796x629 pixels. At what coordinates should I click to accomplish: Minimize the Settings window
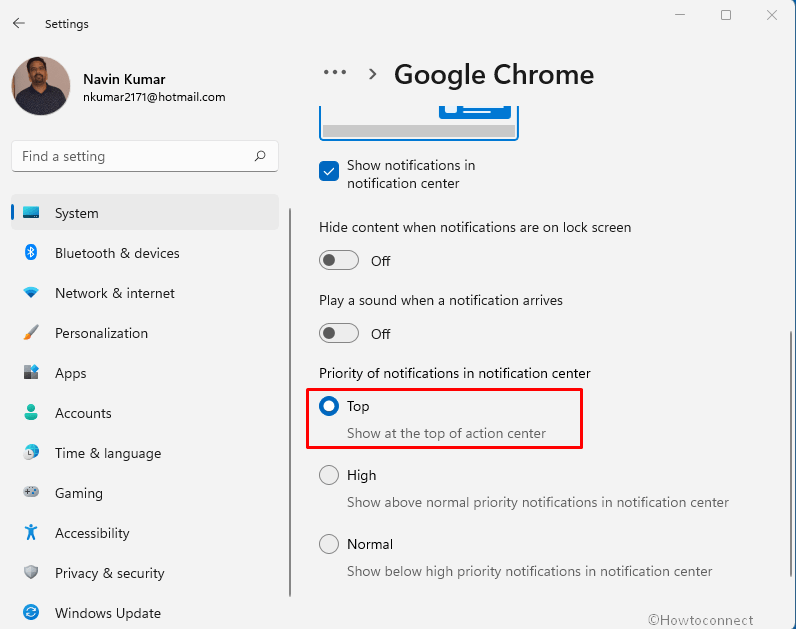(680, 15)
